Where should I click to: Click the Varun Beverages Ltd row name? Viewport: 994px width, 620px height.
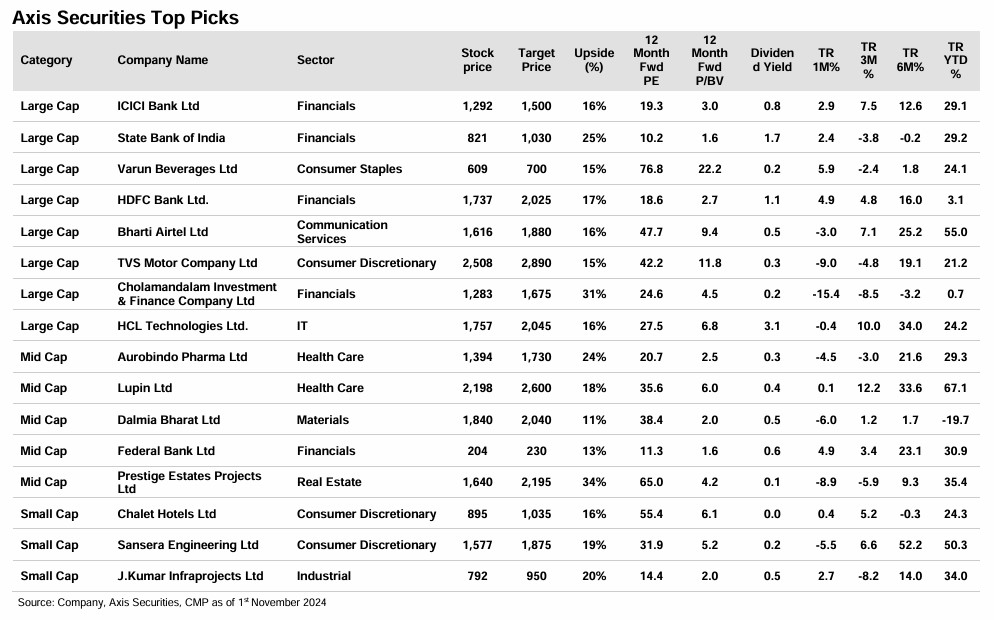tap(177, 169)
